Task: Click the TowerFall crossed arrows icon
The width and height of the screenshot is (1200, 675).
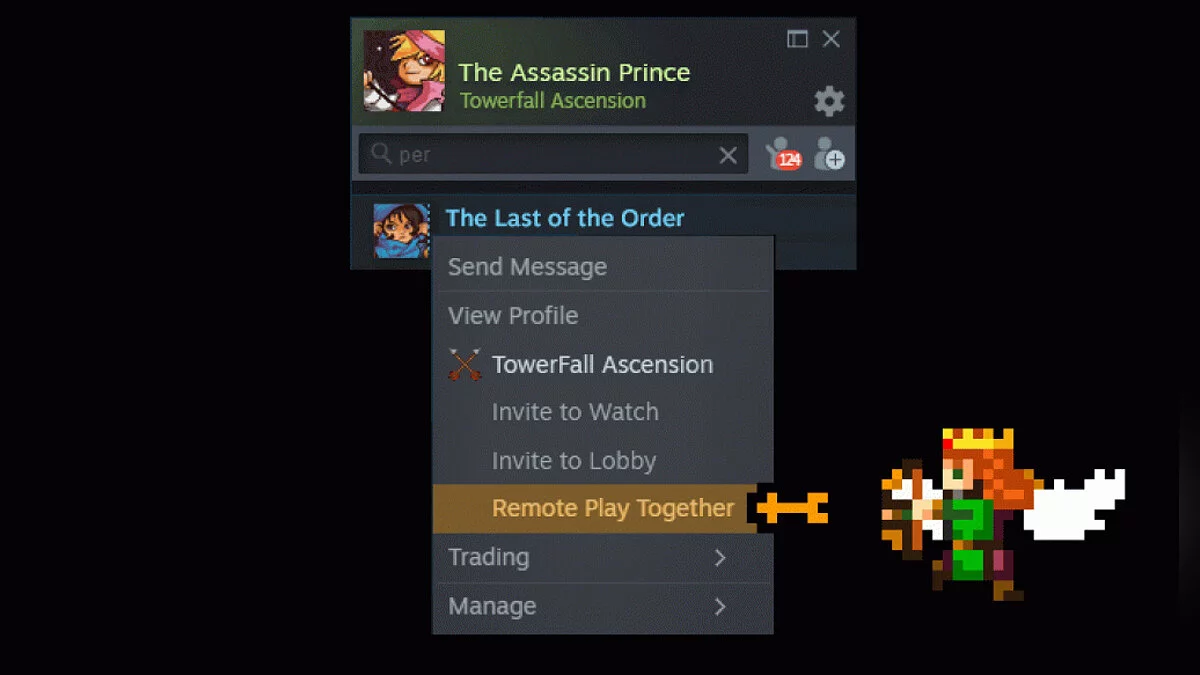Action: point(465,364)
